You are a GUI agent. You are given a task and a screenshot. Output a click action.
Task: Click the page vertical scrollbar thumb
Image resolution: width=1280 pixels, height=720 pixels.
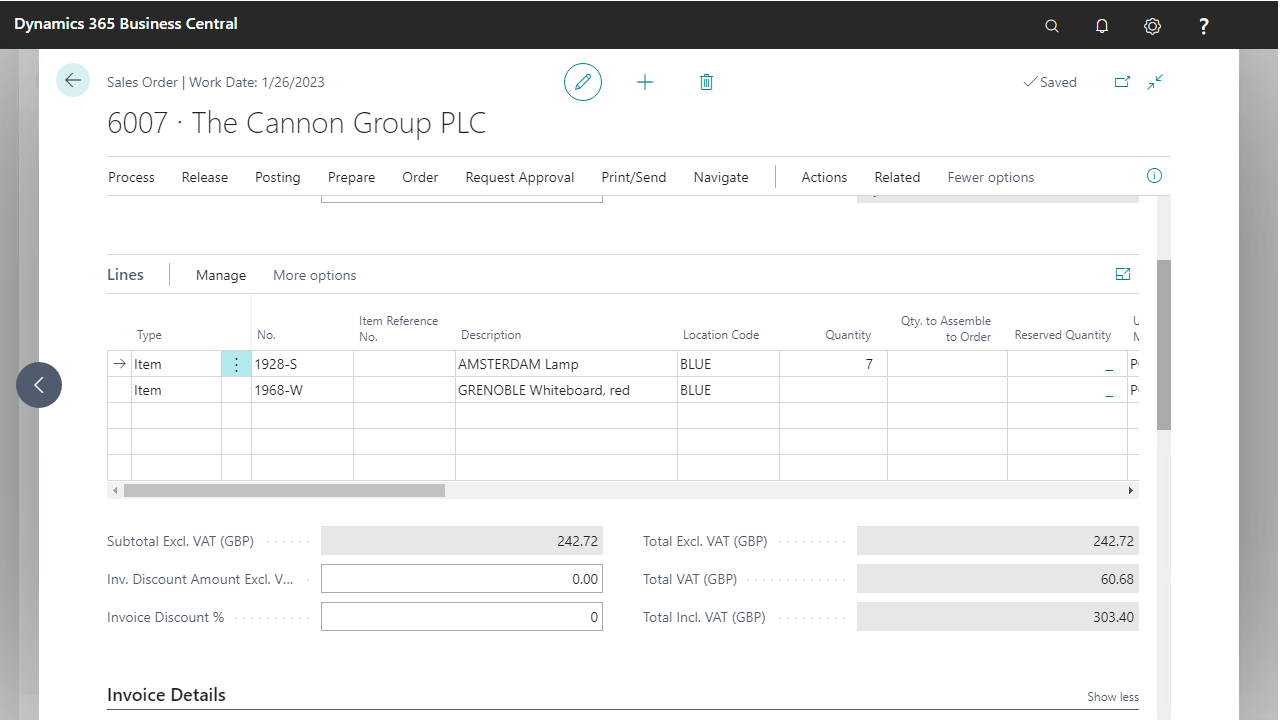coord(1163,345)
